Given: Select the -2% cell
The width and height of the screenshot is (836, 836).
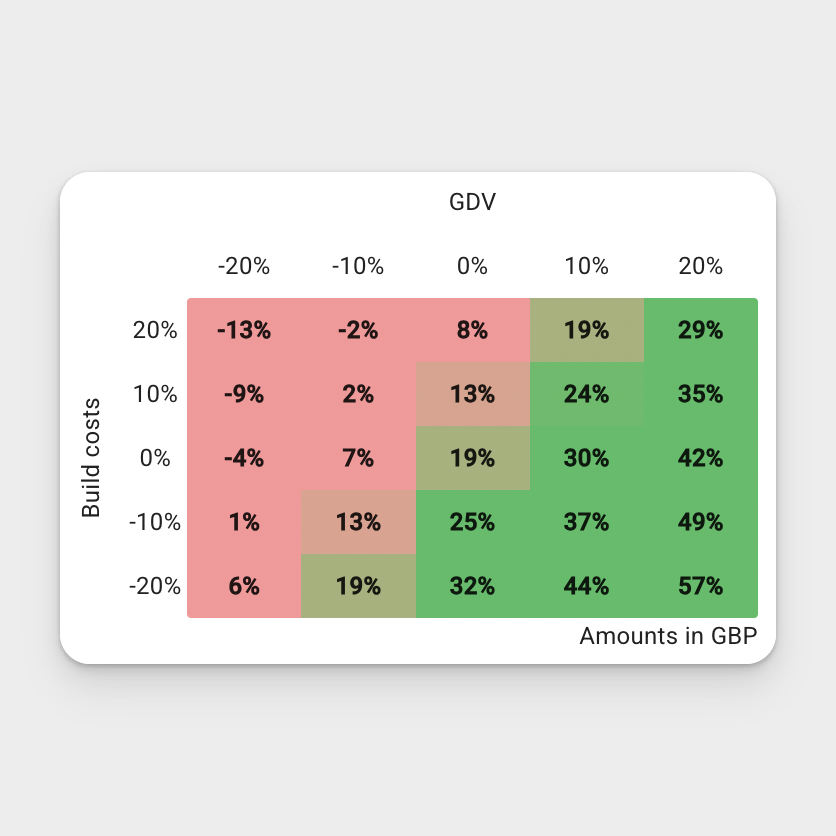Looking at the screenshot, I should (x=358, y=330).
